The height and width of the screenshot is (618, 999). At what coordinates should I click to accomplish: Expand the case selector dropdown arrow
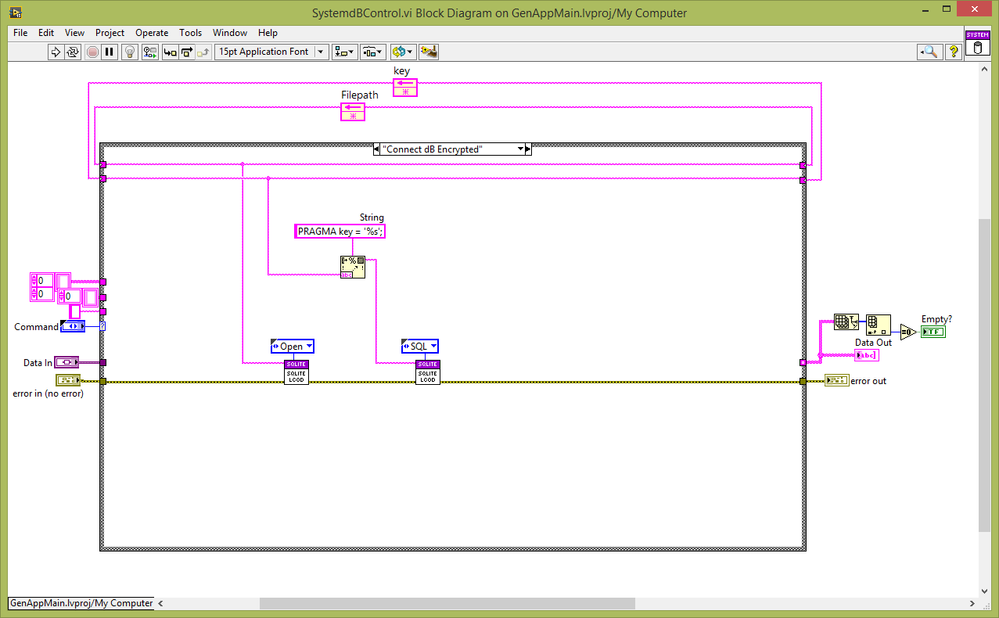pyautogui.click(x=522, y=149)
